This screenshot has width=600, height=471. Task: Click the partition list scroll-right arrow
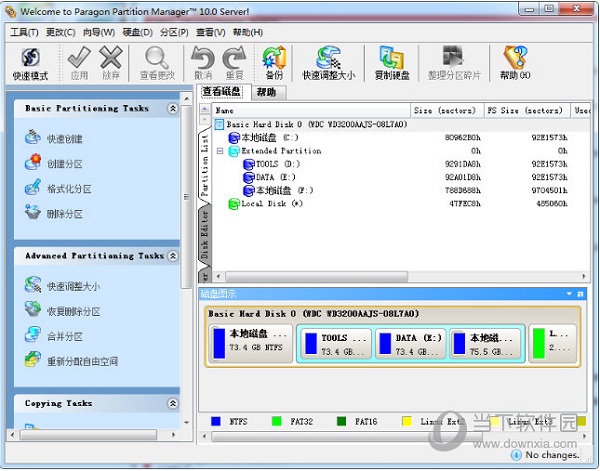point(584,276)
